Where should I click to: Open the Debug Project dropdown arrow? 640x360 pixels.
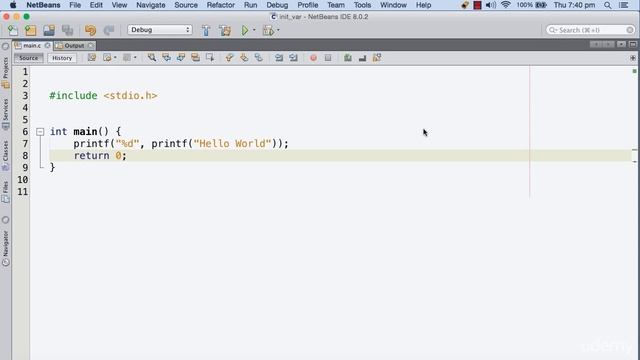(278, 30)
